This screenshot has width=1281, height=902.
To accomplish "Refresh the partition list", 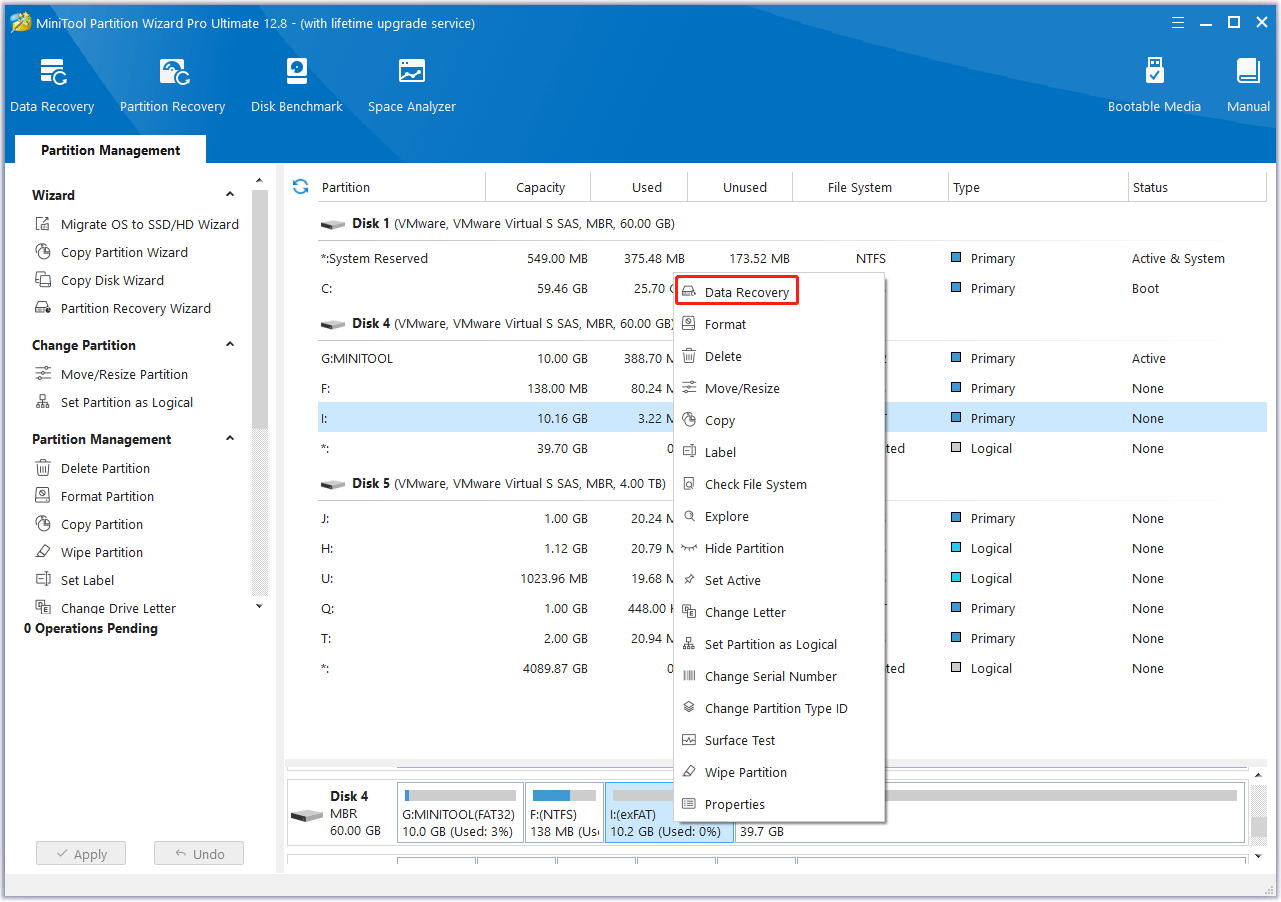I will [300, 187].
